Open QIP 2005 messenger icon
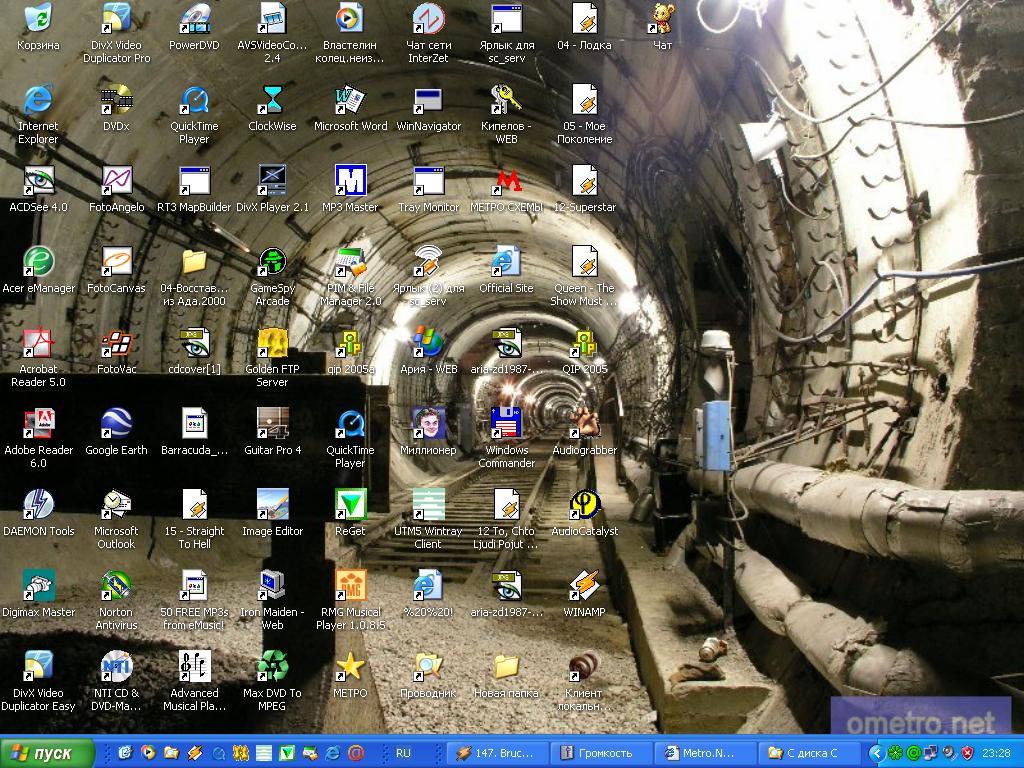 coord(584,343)
